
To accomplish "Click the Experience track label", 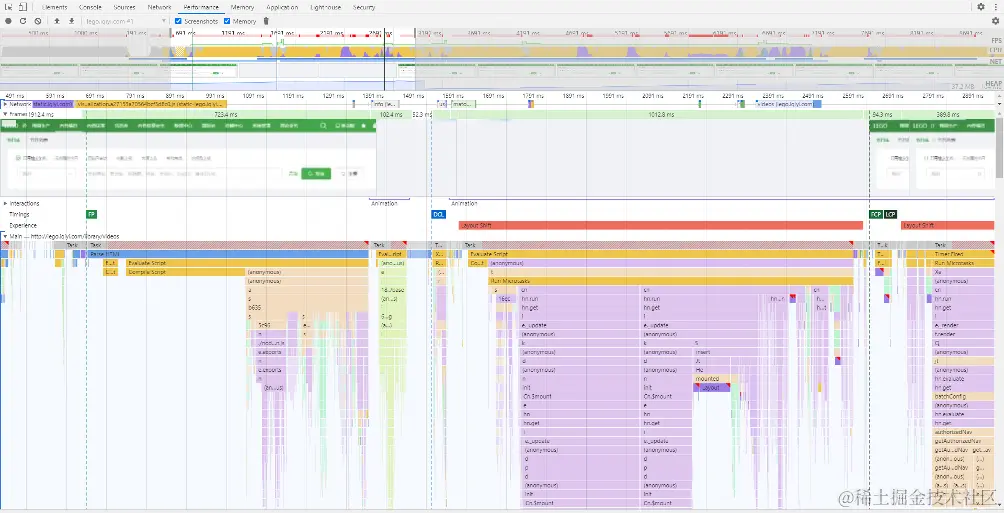I will click(x=23, y=225).
